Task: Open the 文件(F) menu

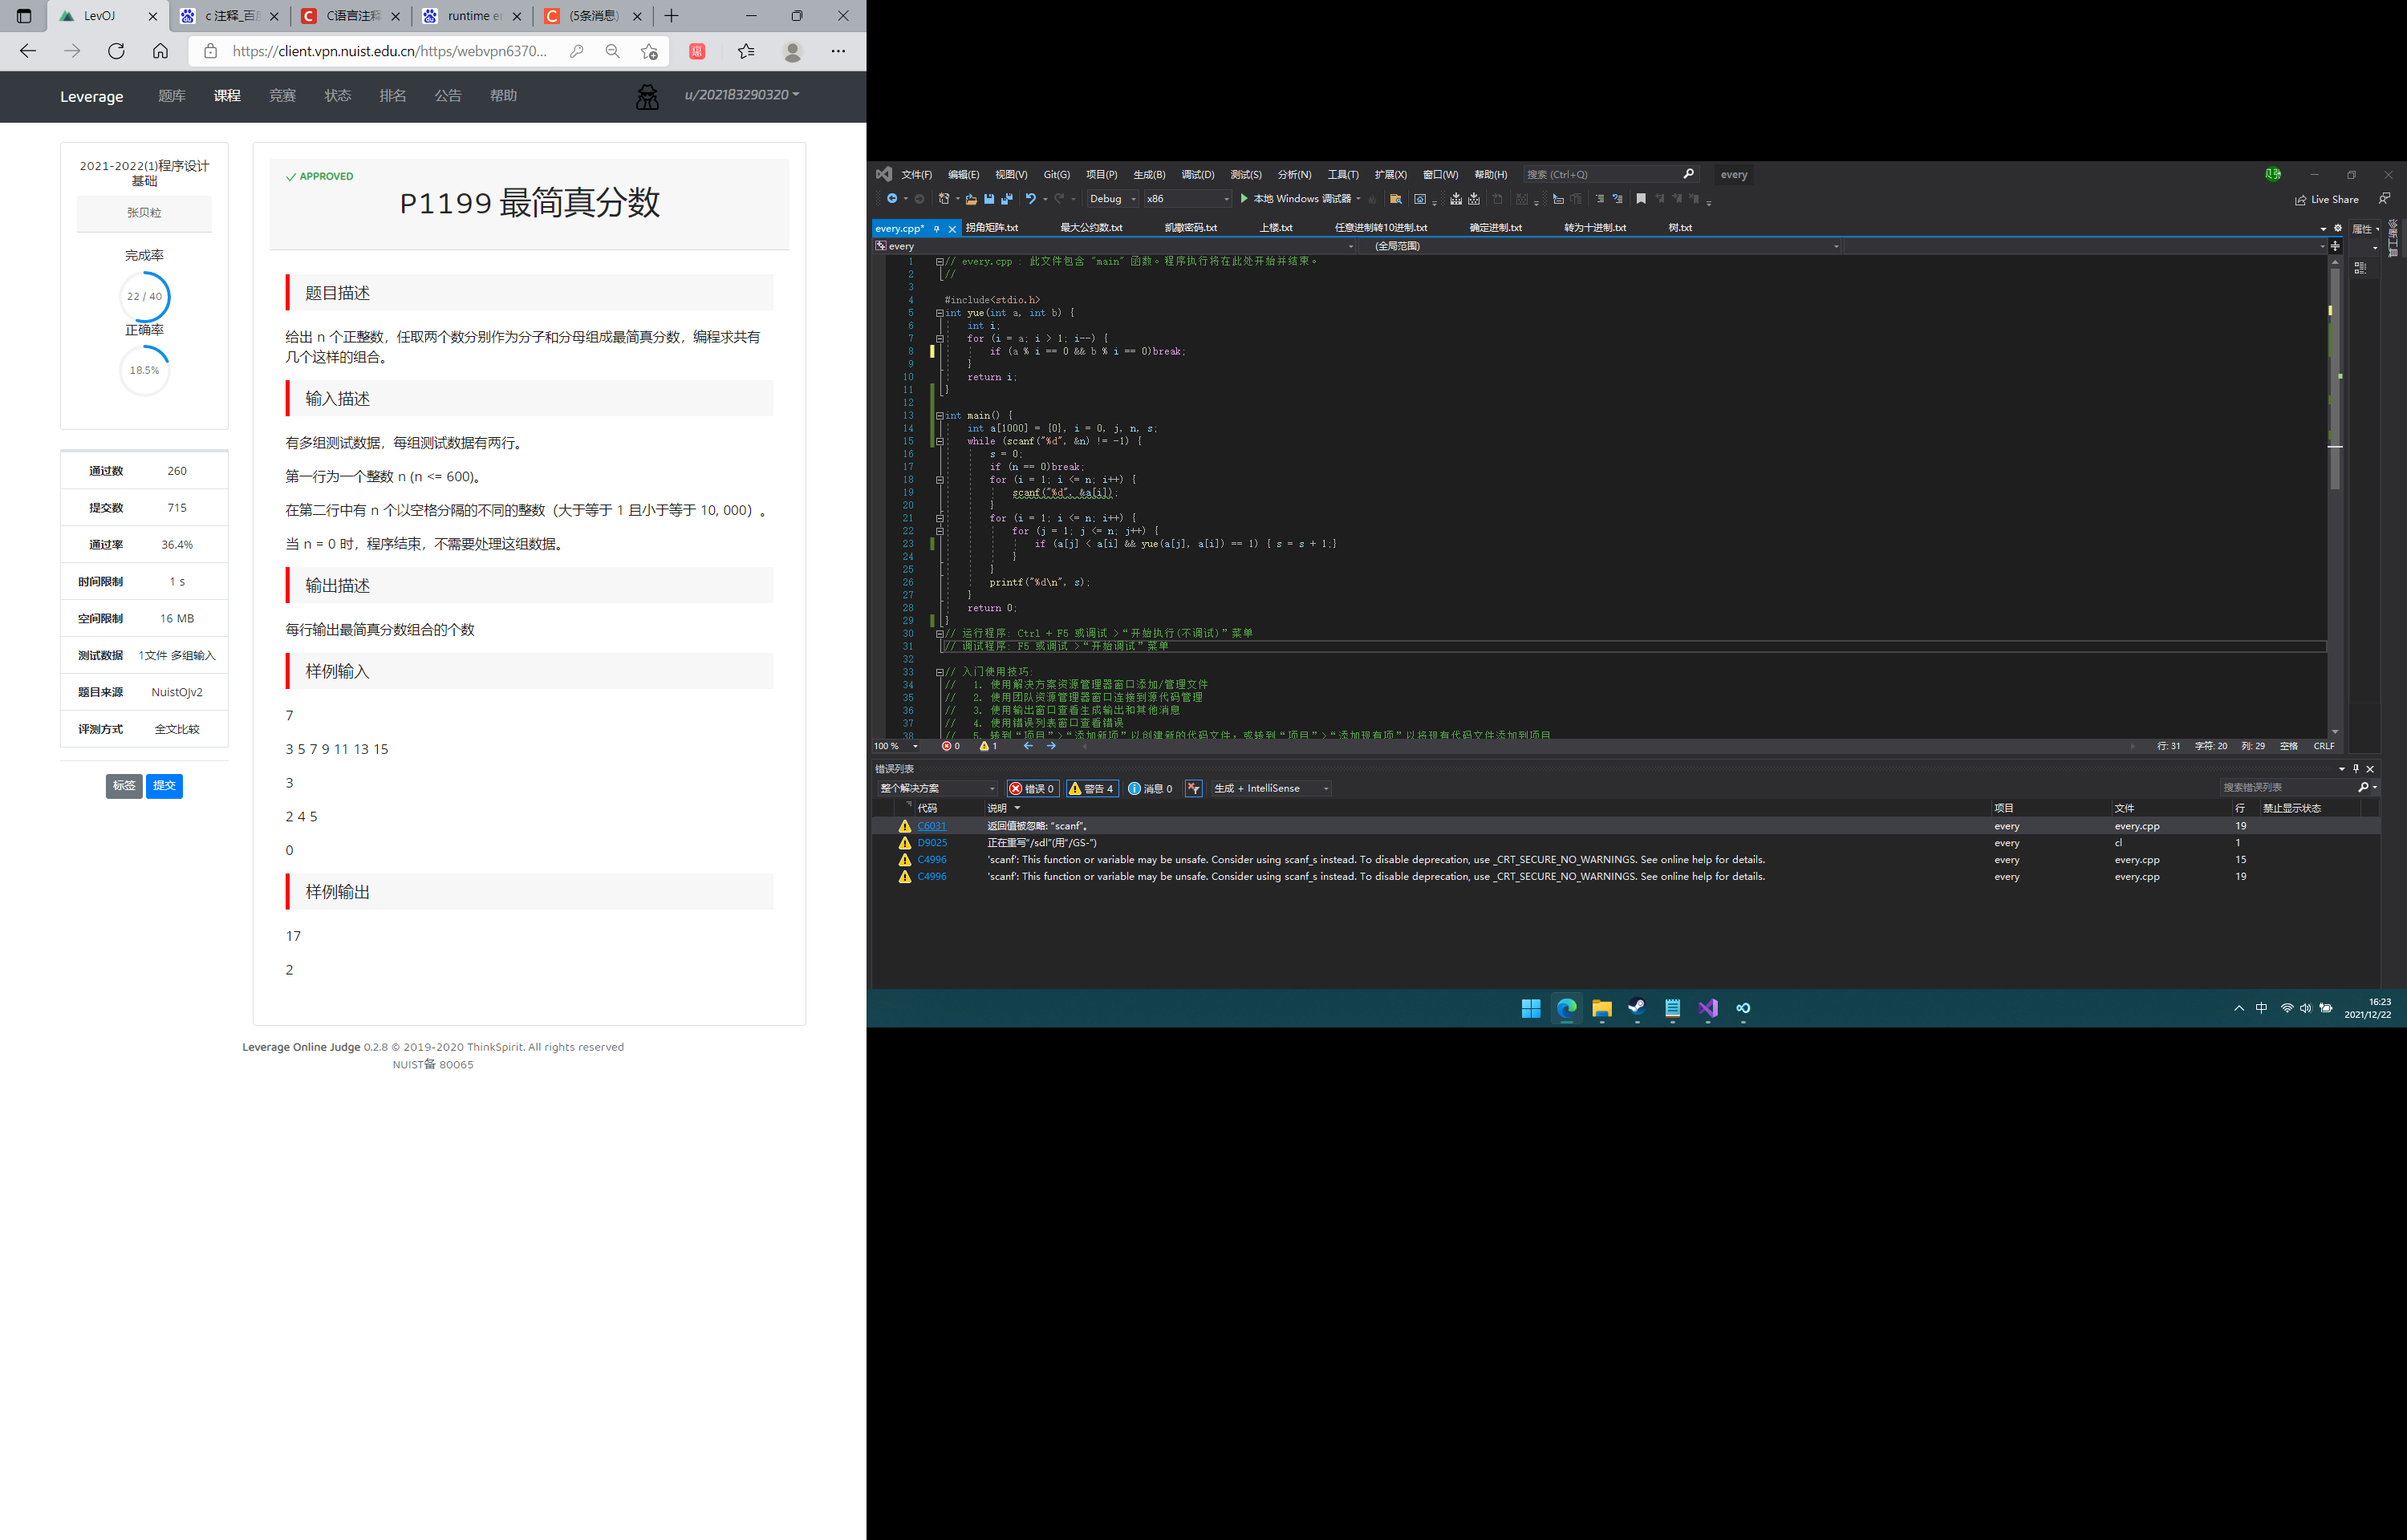Action: [x=916, y=174]
